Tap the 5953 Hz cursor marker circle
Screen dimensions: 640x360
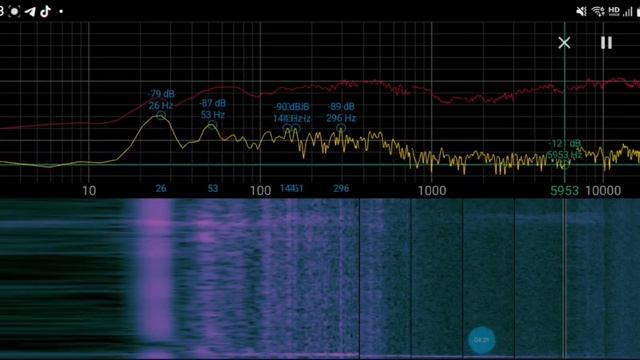pos(564,164)
